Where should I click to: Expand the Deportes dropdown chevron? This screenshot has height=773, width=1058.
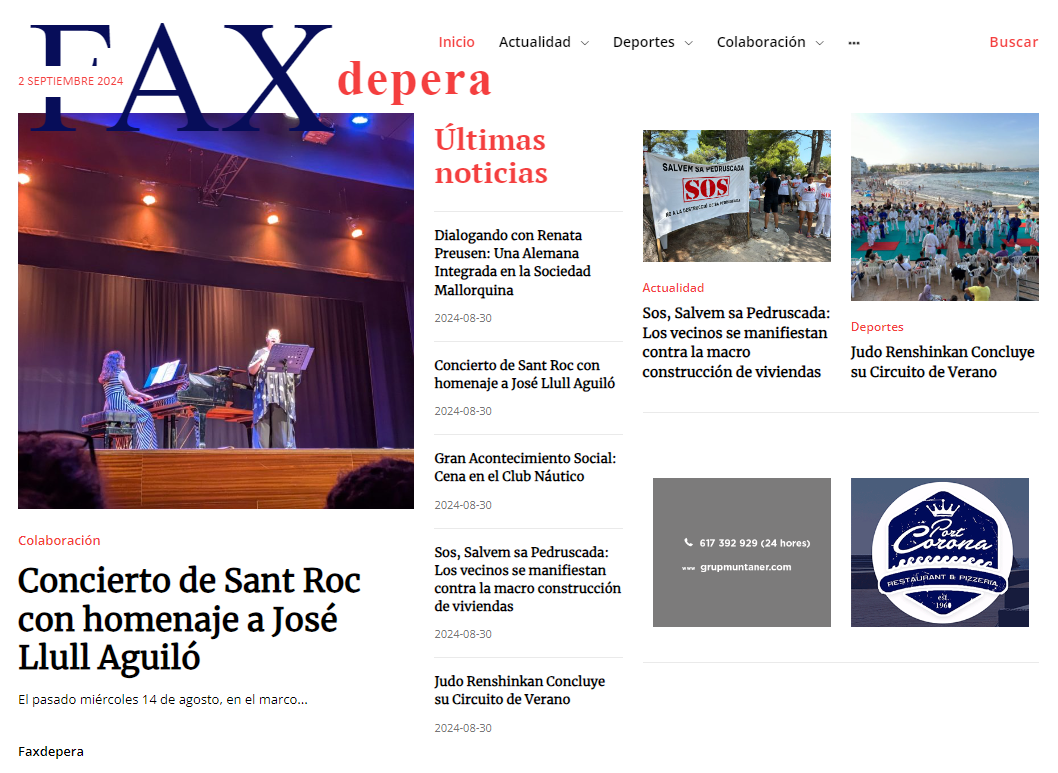(688, 43)
